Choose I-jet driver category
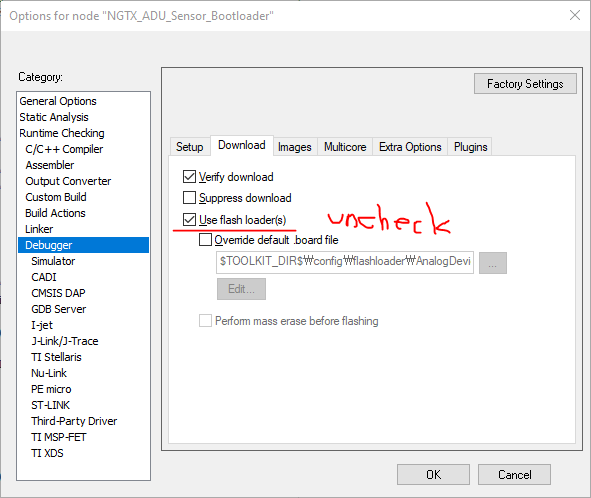The height and width of the screenshot is (498, 591). (83, 325)
